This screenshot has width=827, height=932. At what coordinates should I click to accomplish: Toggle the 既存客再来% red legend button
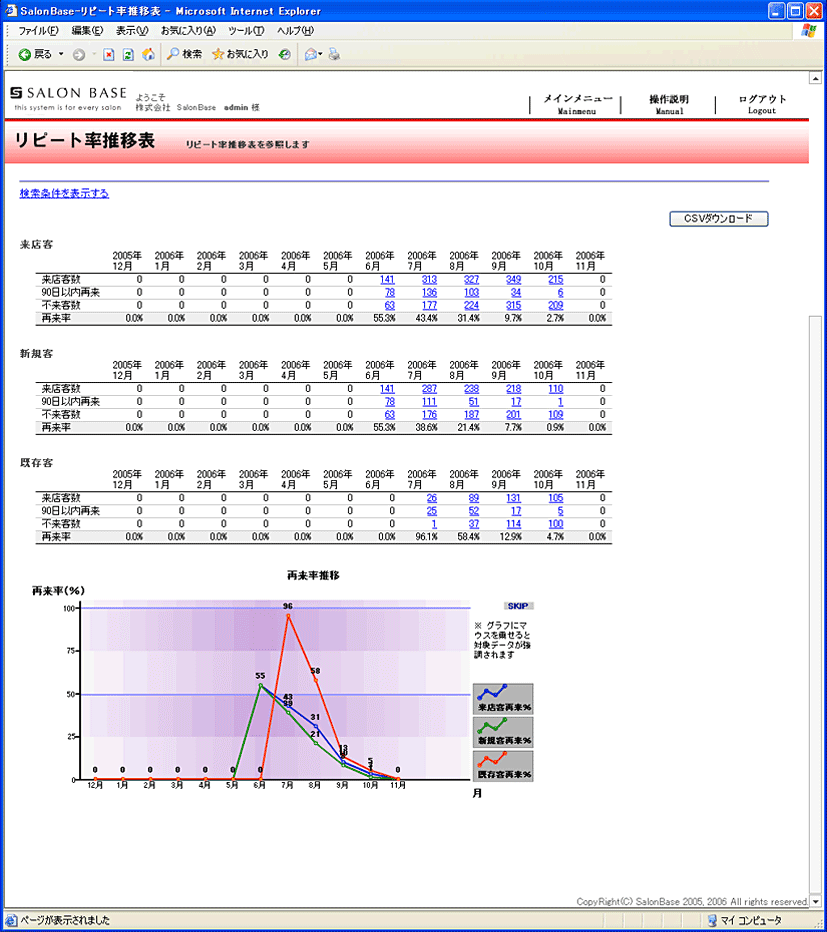[x=504, y=766]
